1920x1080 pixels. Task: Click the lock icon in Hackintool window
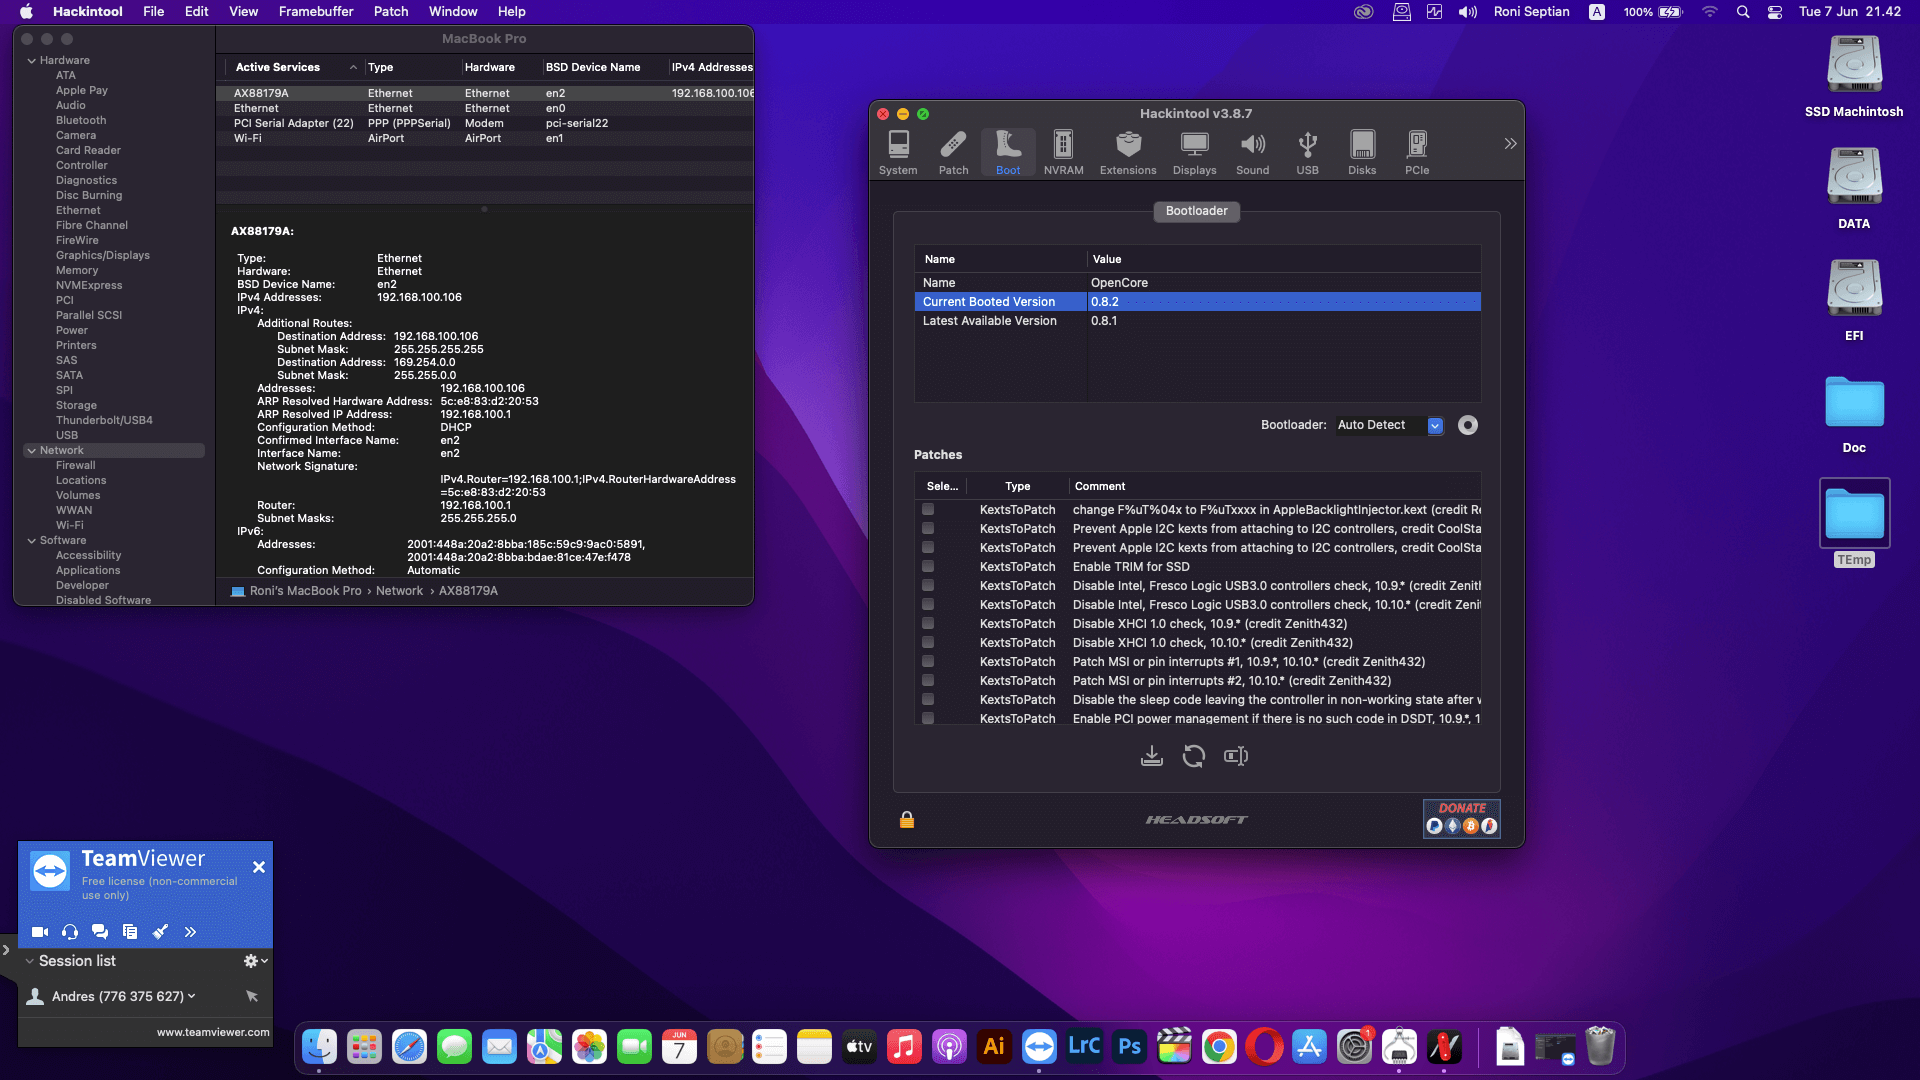tap(907, 820)
